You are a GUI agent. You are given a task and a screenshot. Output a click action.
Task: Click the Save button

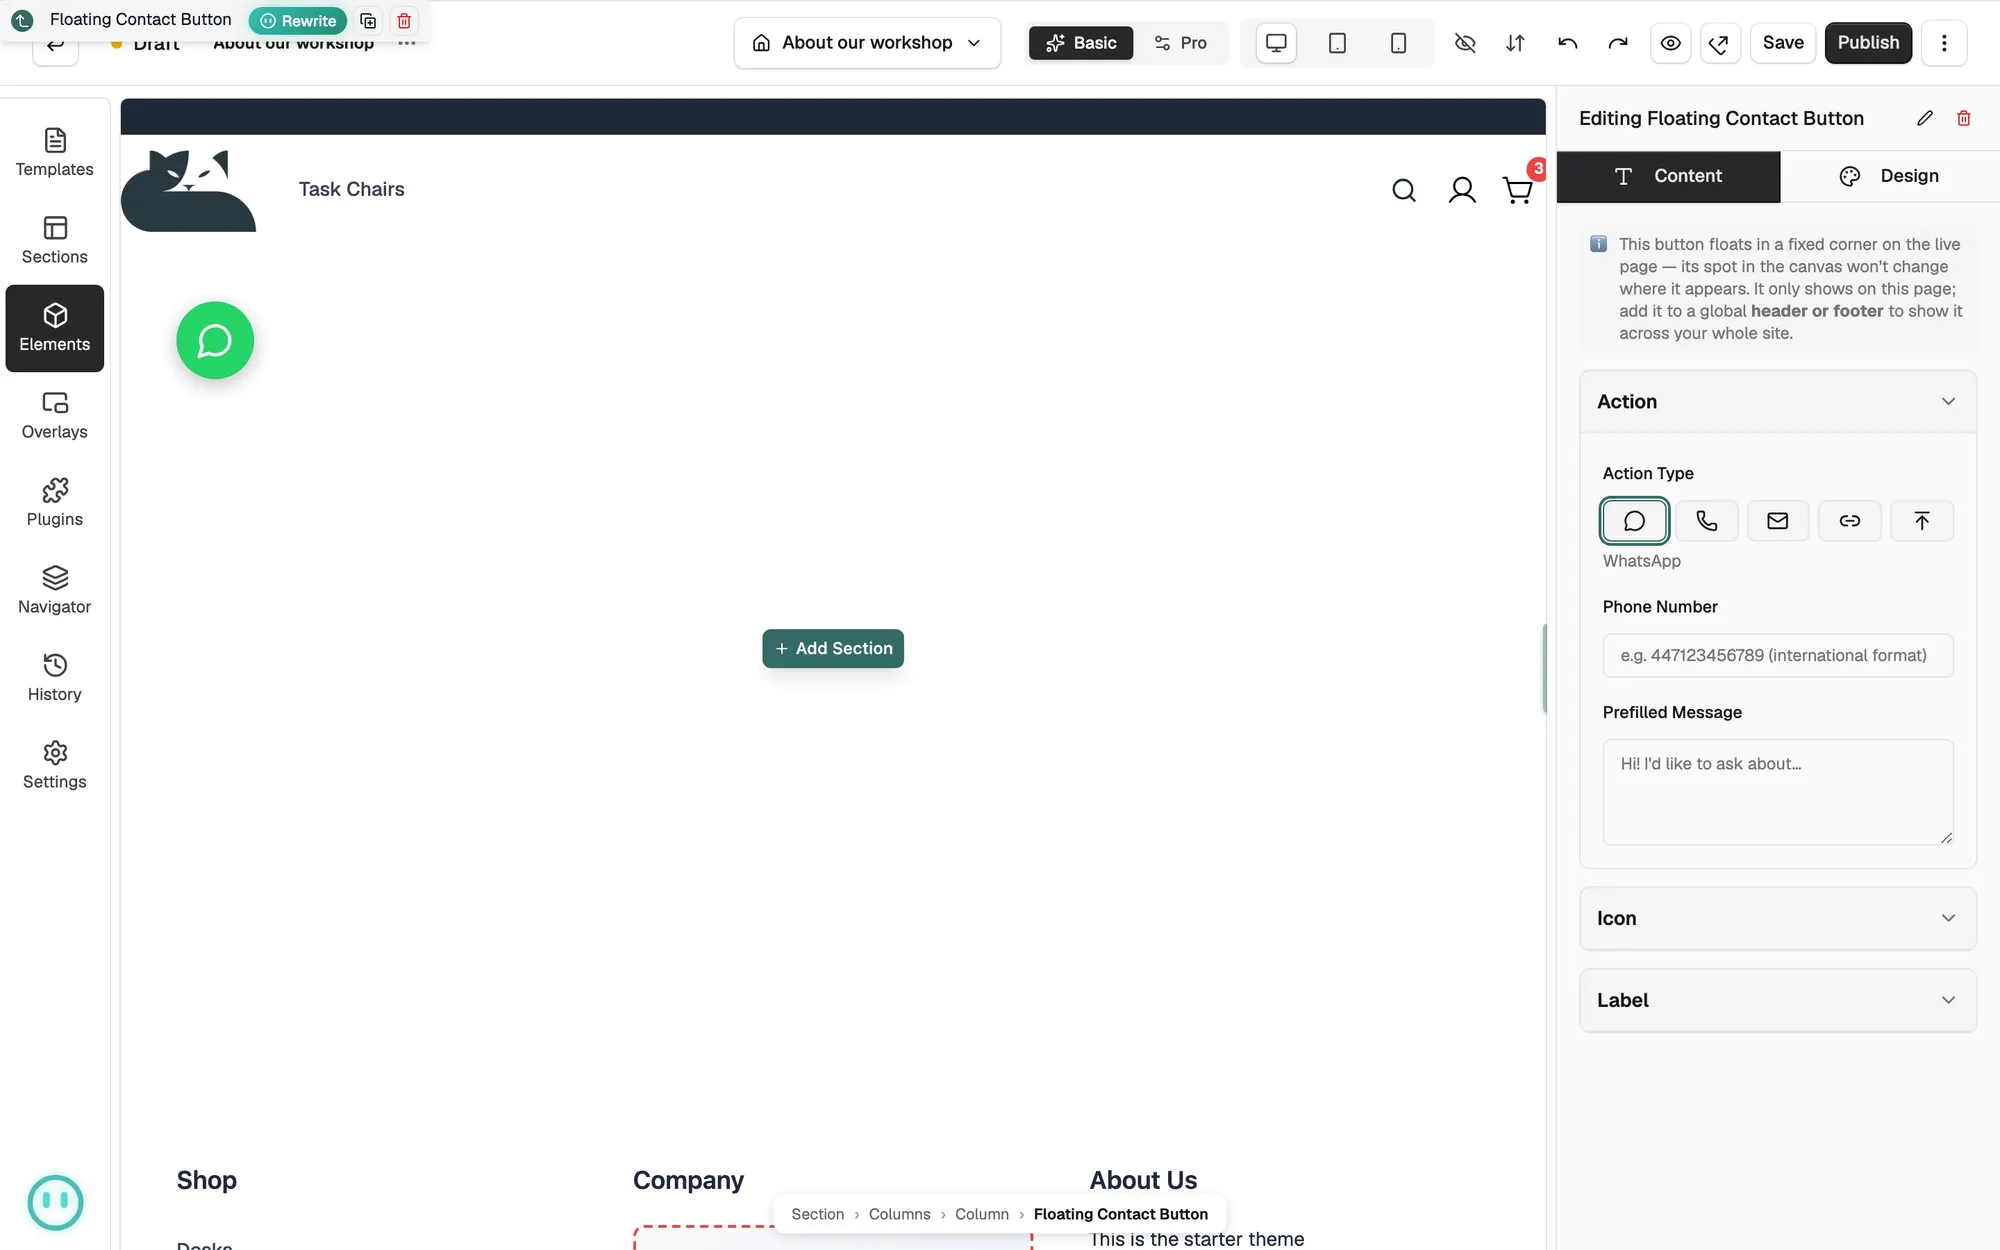pyautogui.click(x=1783, y=43)
